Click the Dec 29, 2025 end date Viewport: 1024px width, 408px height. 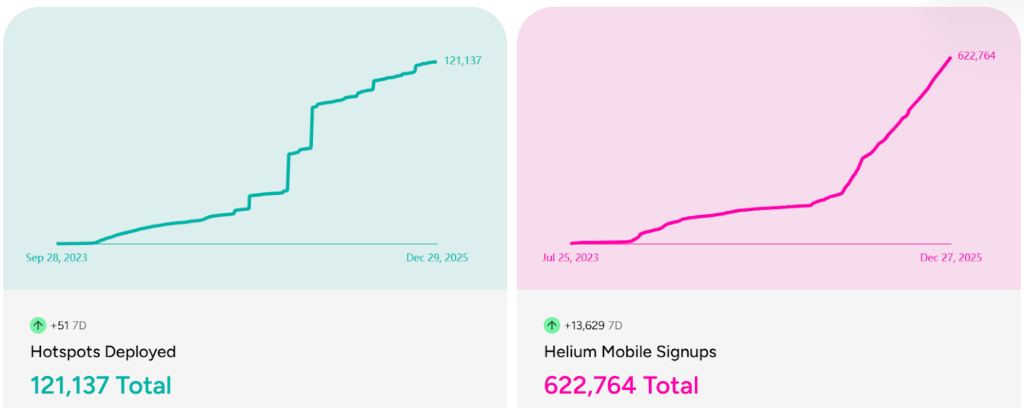[437, 257]
